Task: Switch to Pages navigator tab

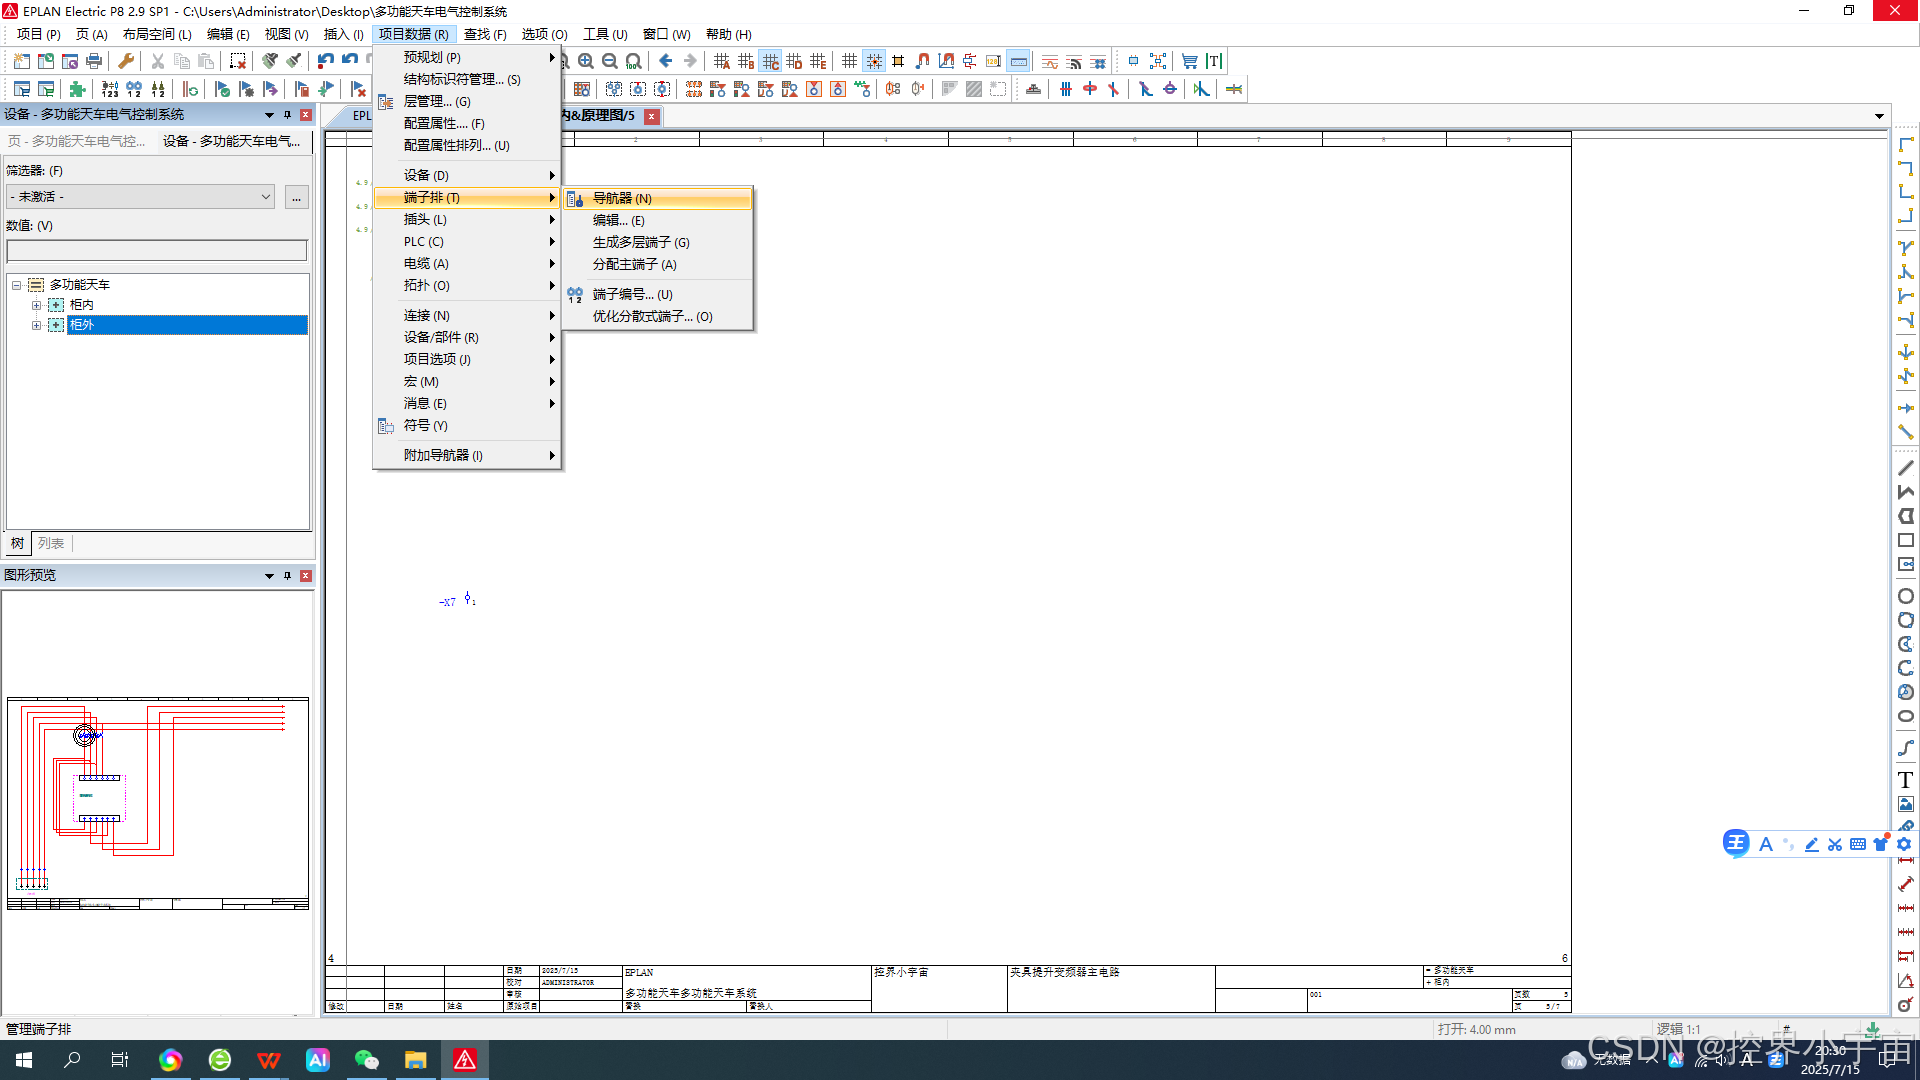Action: pyautogui.click(x=77, y=141)
